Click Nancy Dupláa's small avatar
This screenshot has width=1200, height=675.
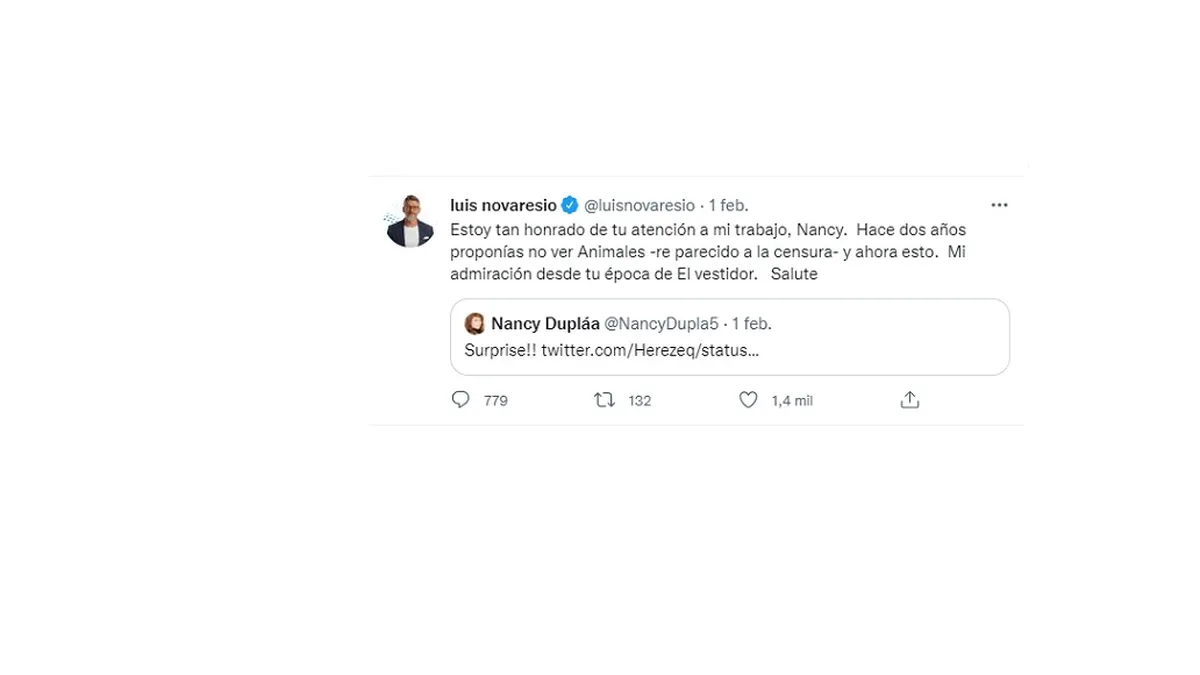[475, 324]
